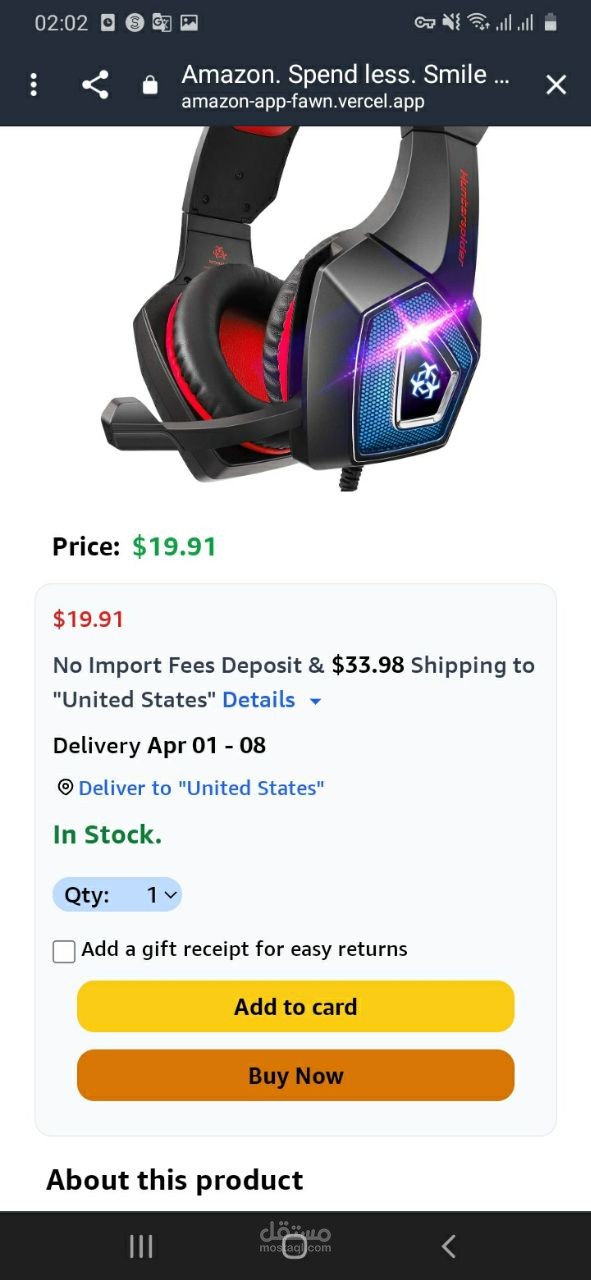Open the browser three-dot menu
The height and width of the screenshot is (1280, 591).
coord(34,85)
